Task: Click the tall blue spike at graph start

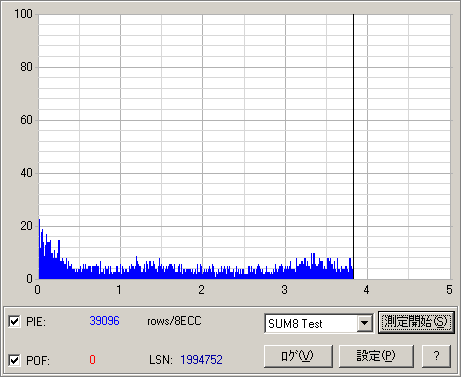Action: (x=39, y=249)
